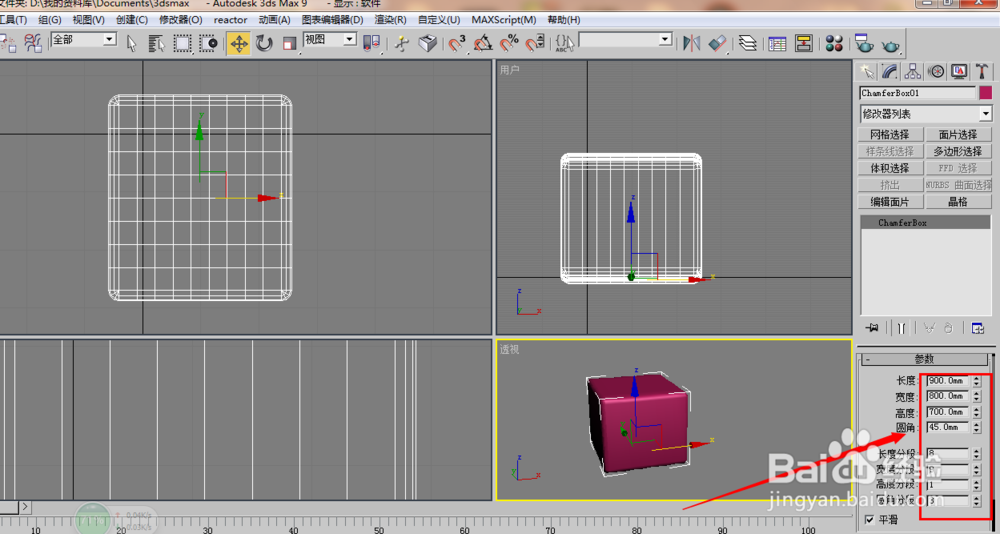Viewport: 1000px width, 534px height.
Task: Select ChamferBox entry in modifier stack
Action: click(x=925, y=223)
